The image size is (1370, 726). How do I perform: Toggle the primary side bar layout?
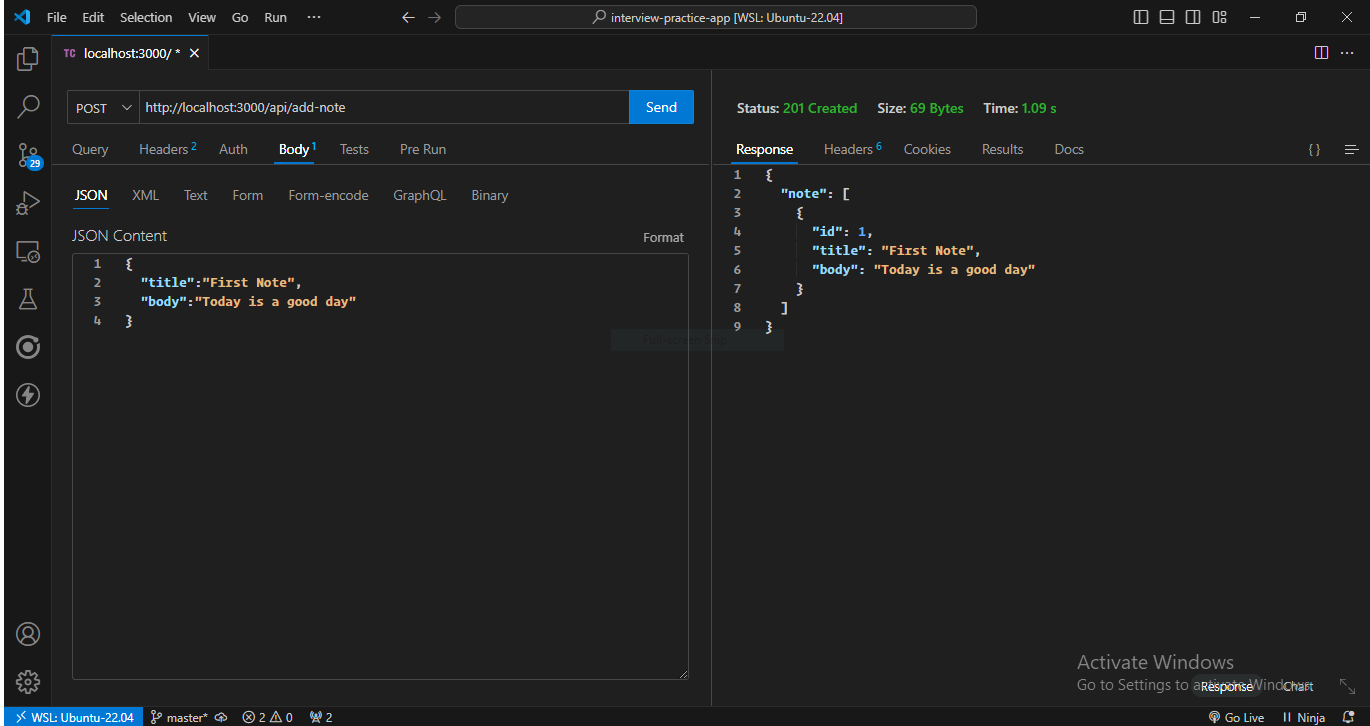1141,17
